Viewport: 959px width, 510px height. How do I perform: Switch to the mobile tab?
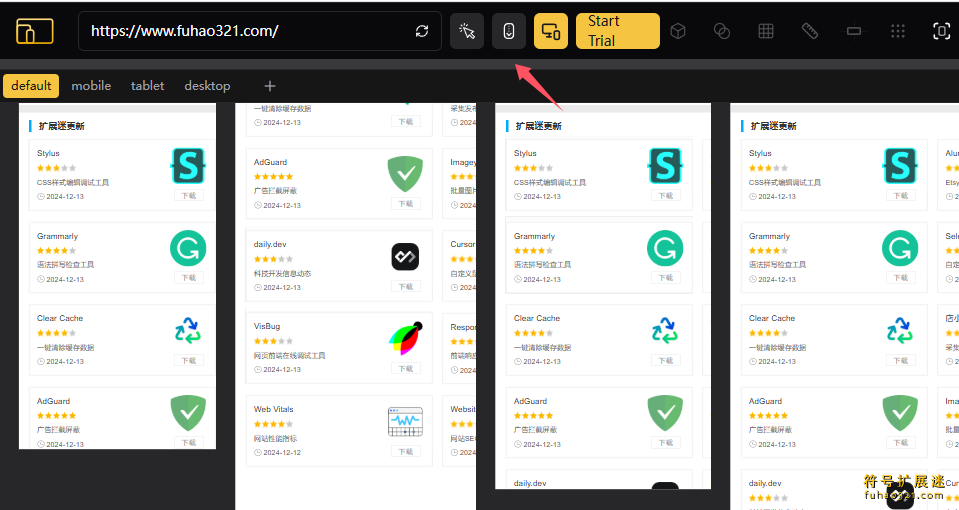click(91, 86)
